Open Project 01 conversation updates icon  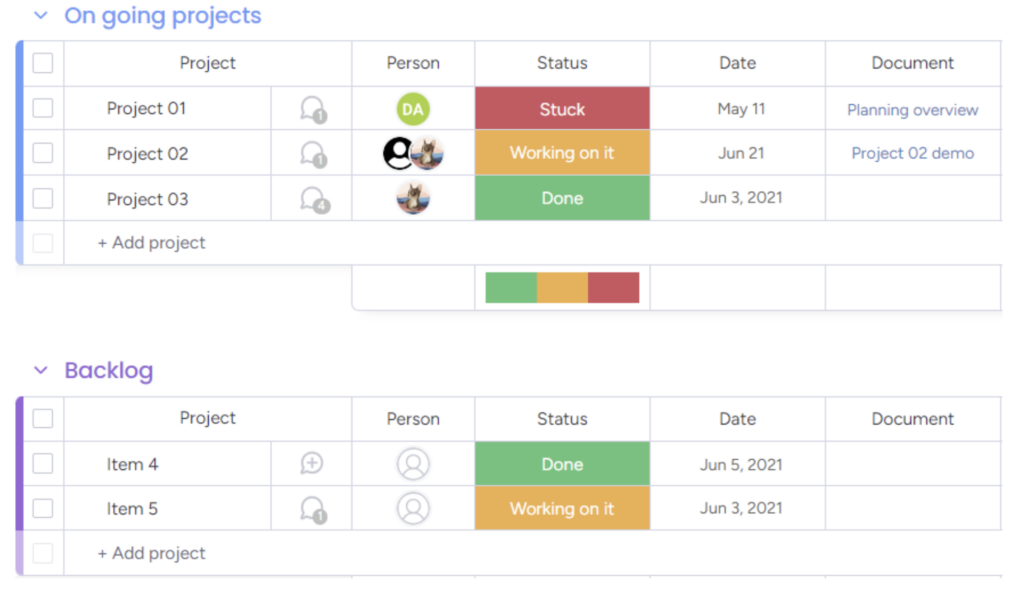click(x=313, y=109)
